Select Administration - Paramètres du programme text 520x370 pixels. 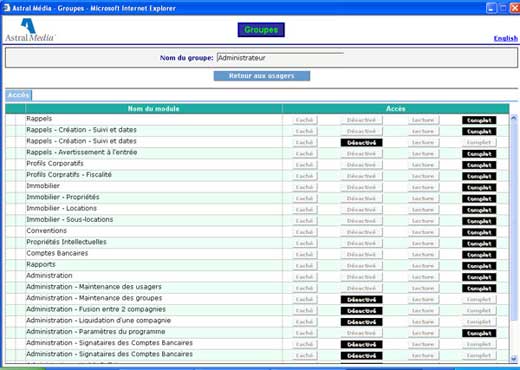click(96, 332)
